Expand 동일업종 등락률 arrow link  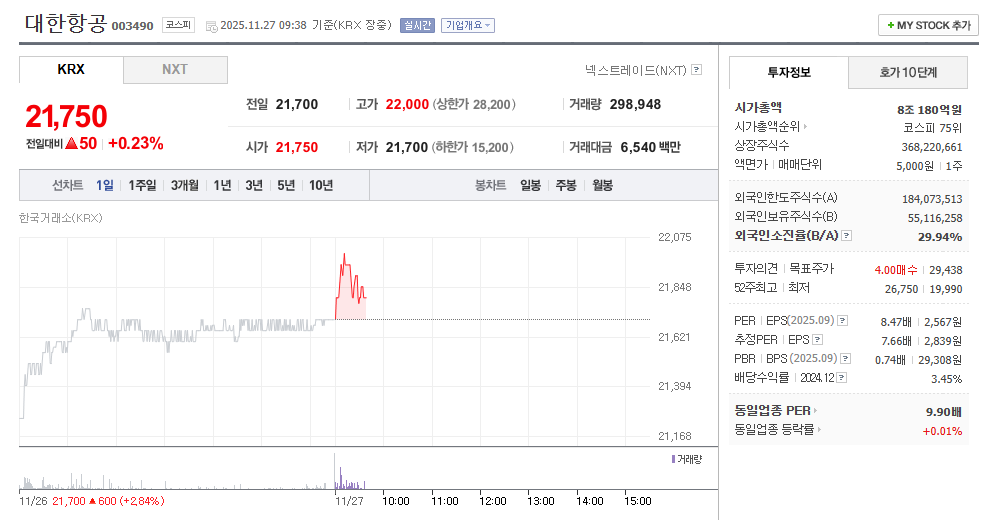819,430
